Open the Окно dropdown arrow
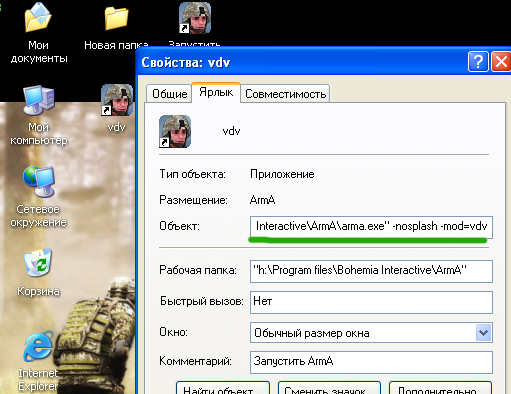The width and height of the screenshot is (511, 394). (x=483, y=332)
